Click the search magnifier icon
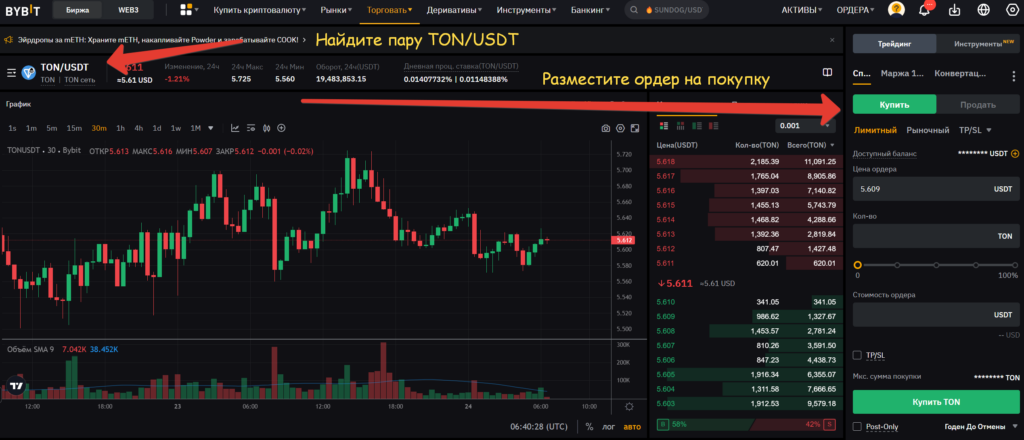The image size is (1024, 440). [x=635, y=10]
